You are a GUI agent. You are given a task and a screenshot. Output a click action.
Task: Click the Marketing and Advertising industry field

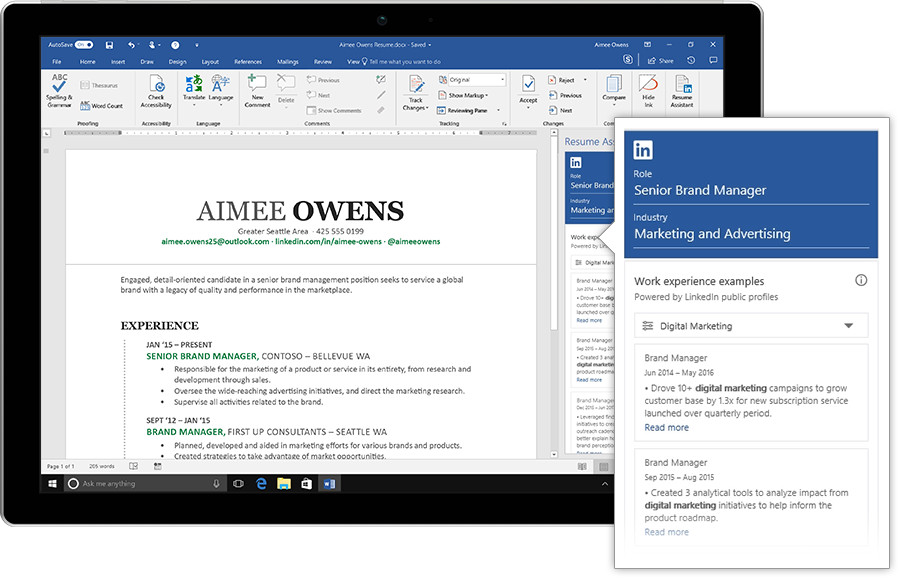pos(751,234)
